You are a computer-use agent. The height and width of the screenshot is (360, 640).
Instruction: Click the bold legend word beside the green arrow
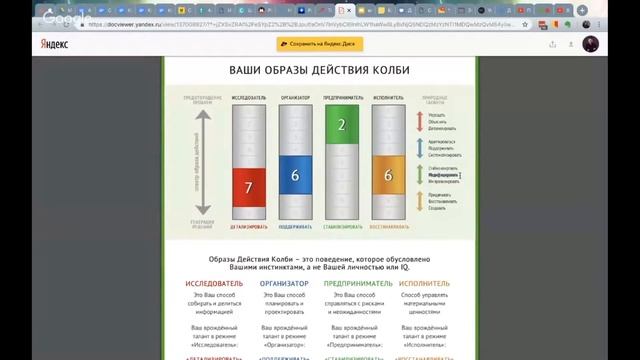(x=443, y=175)
